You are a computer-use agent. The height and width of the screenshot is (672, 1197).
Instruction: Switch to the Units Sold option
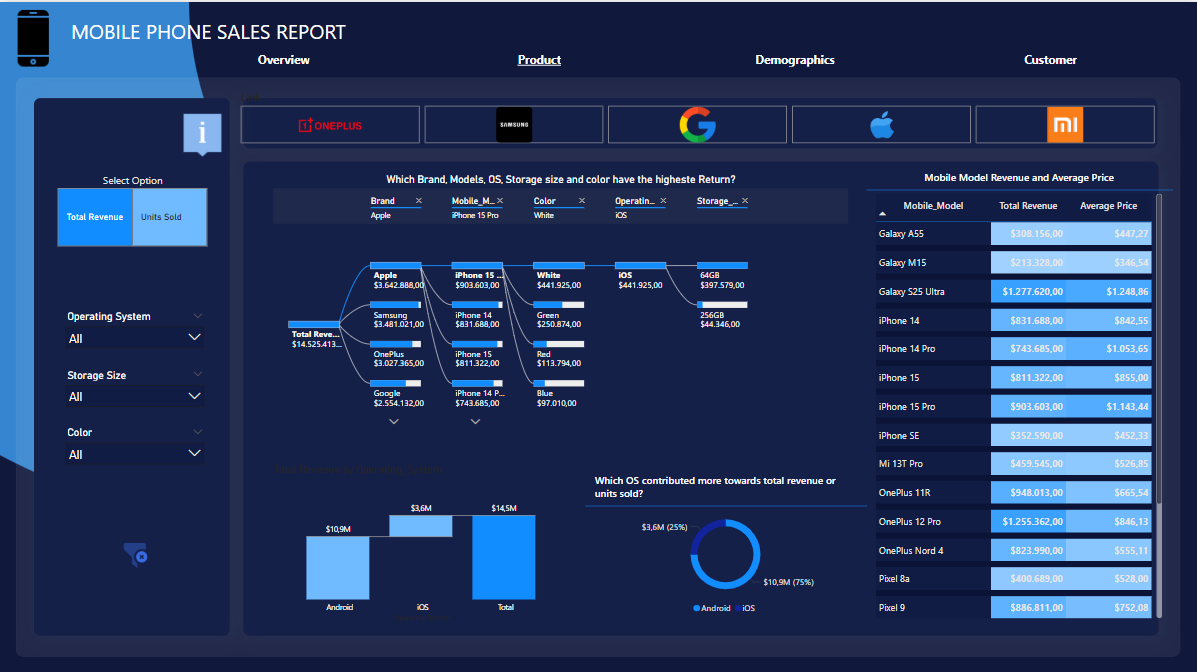click(x=169, y=217)
